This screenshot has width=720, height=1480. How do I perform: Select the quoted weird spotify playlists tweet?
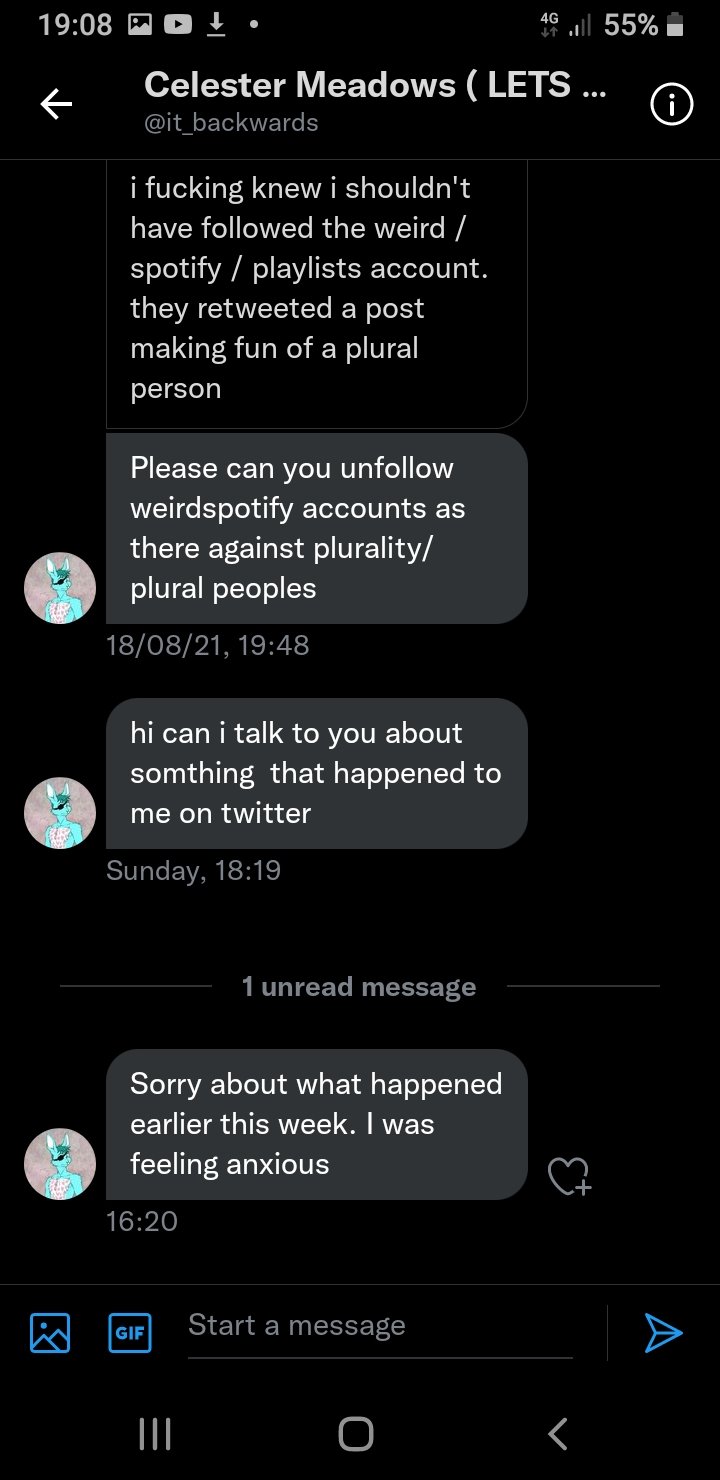[x=316, y=290]
